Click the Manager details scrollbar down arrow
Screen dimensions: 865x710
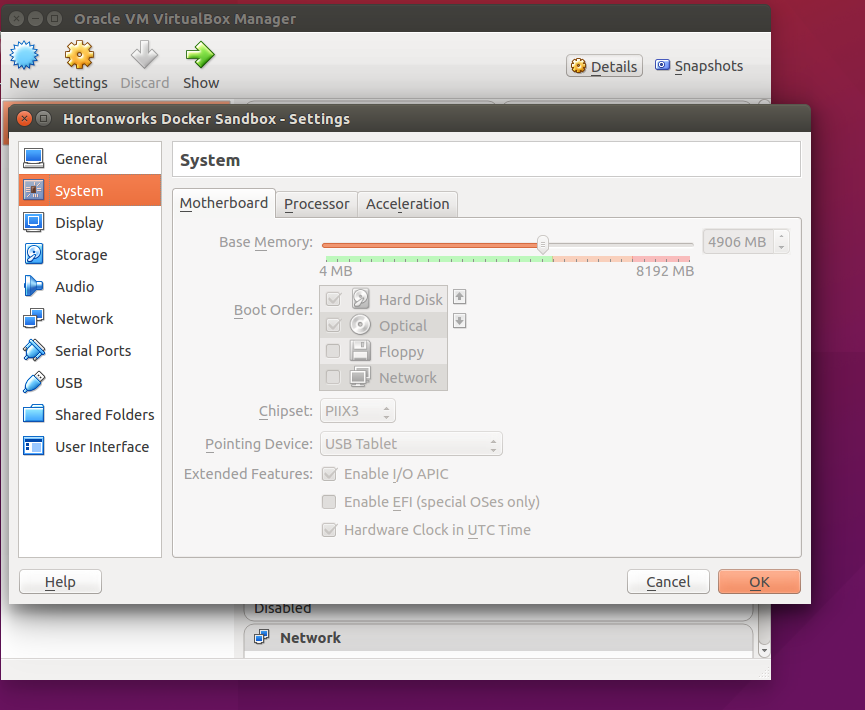(764, 651)
